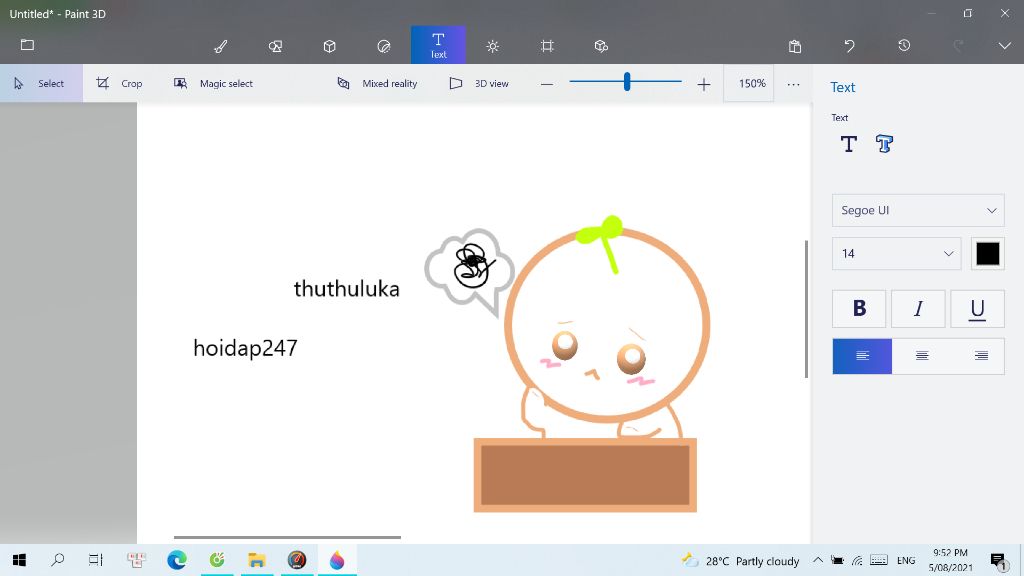Click the Paste icon
Screen dimensions: 1024x576
795,46
